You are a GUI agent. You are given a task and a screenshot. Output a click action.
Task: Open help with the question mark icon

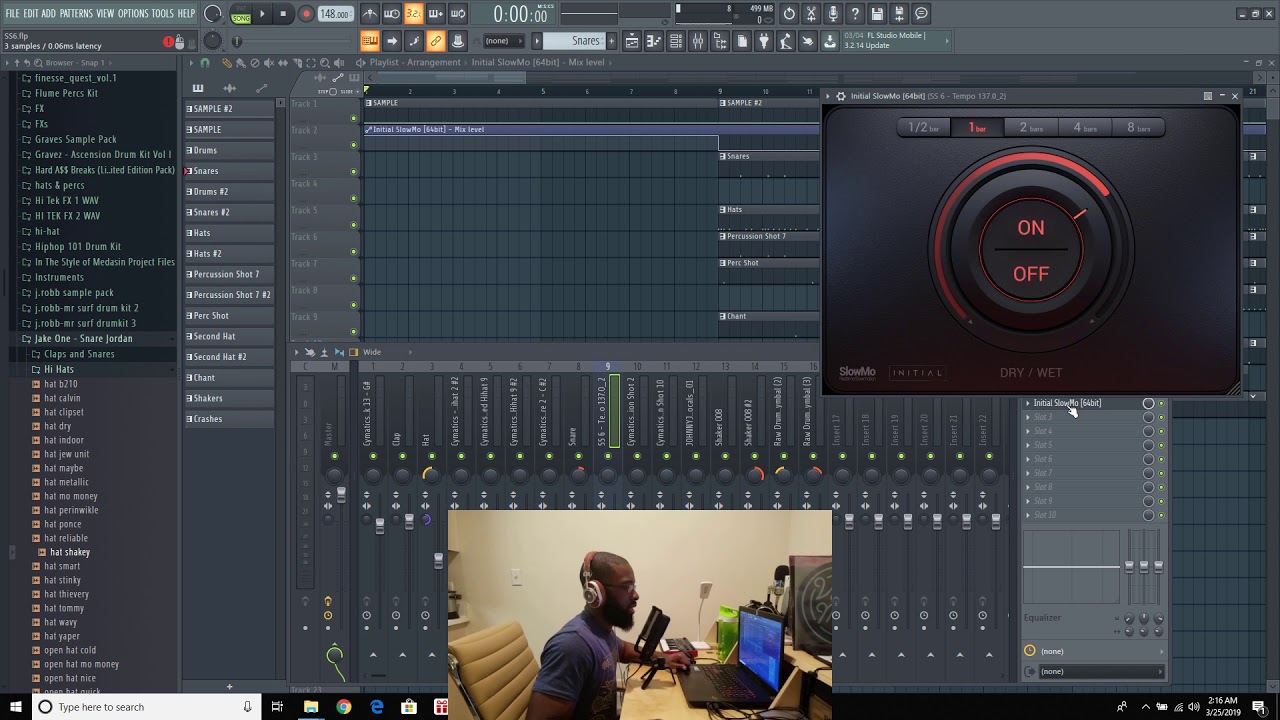click(x=856, y=14)
